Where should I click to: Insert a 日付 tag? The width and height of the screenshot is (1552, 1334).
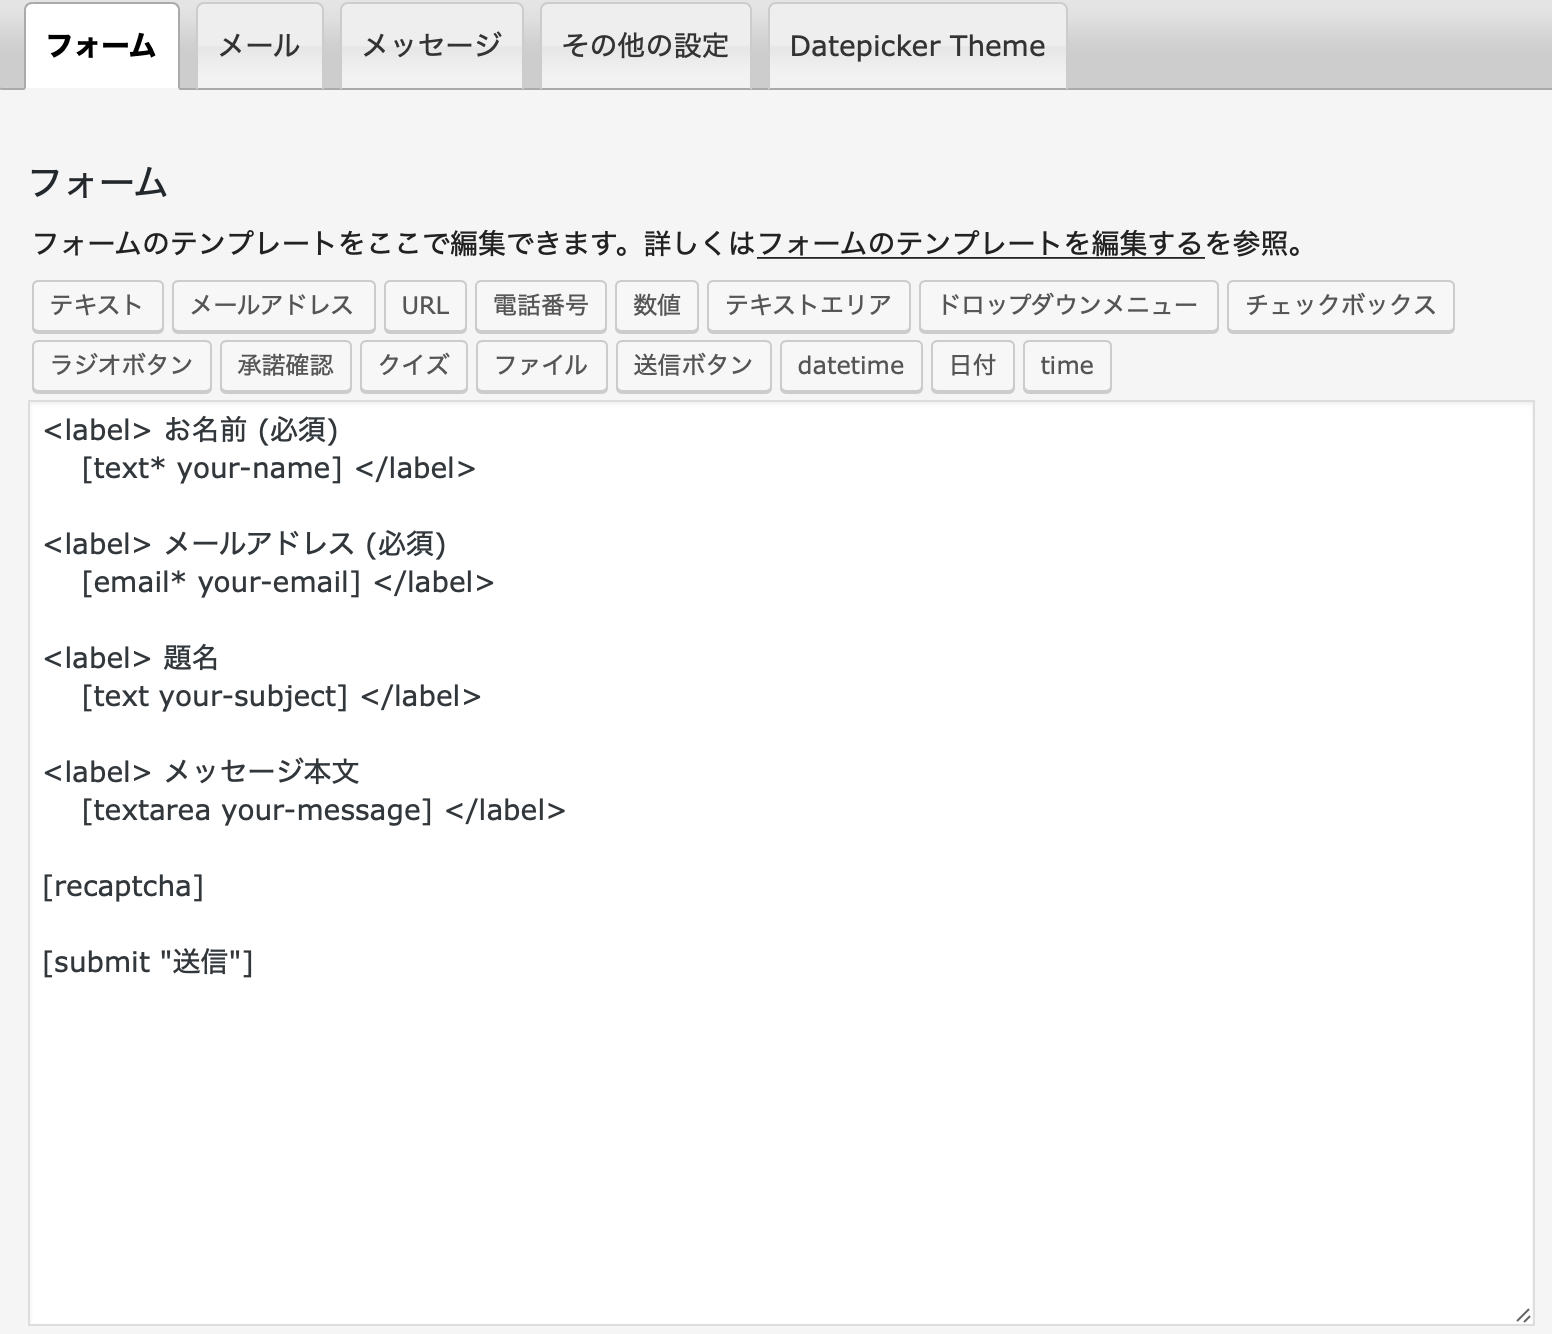point(973,366)
